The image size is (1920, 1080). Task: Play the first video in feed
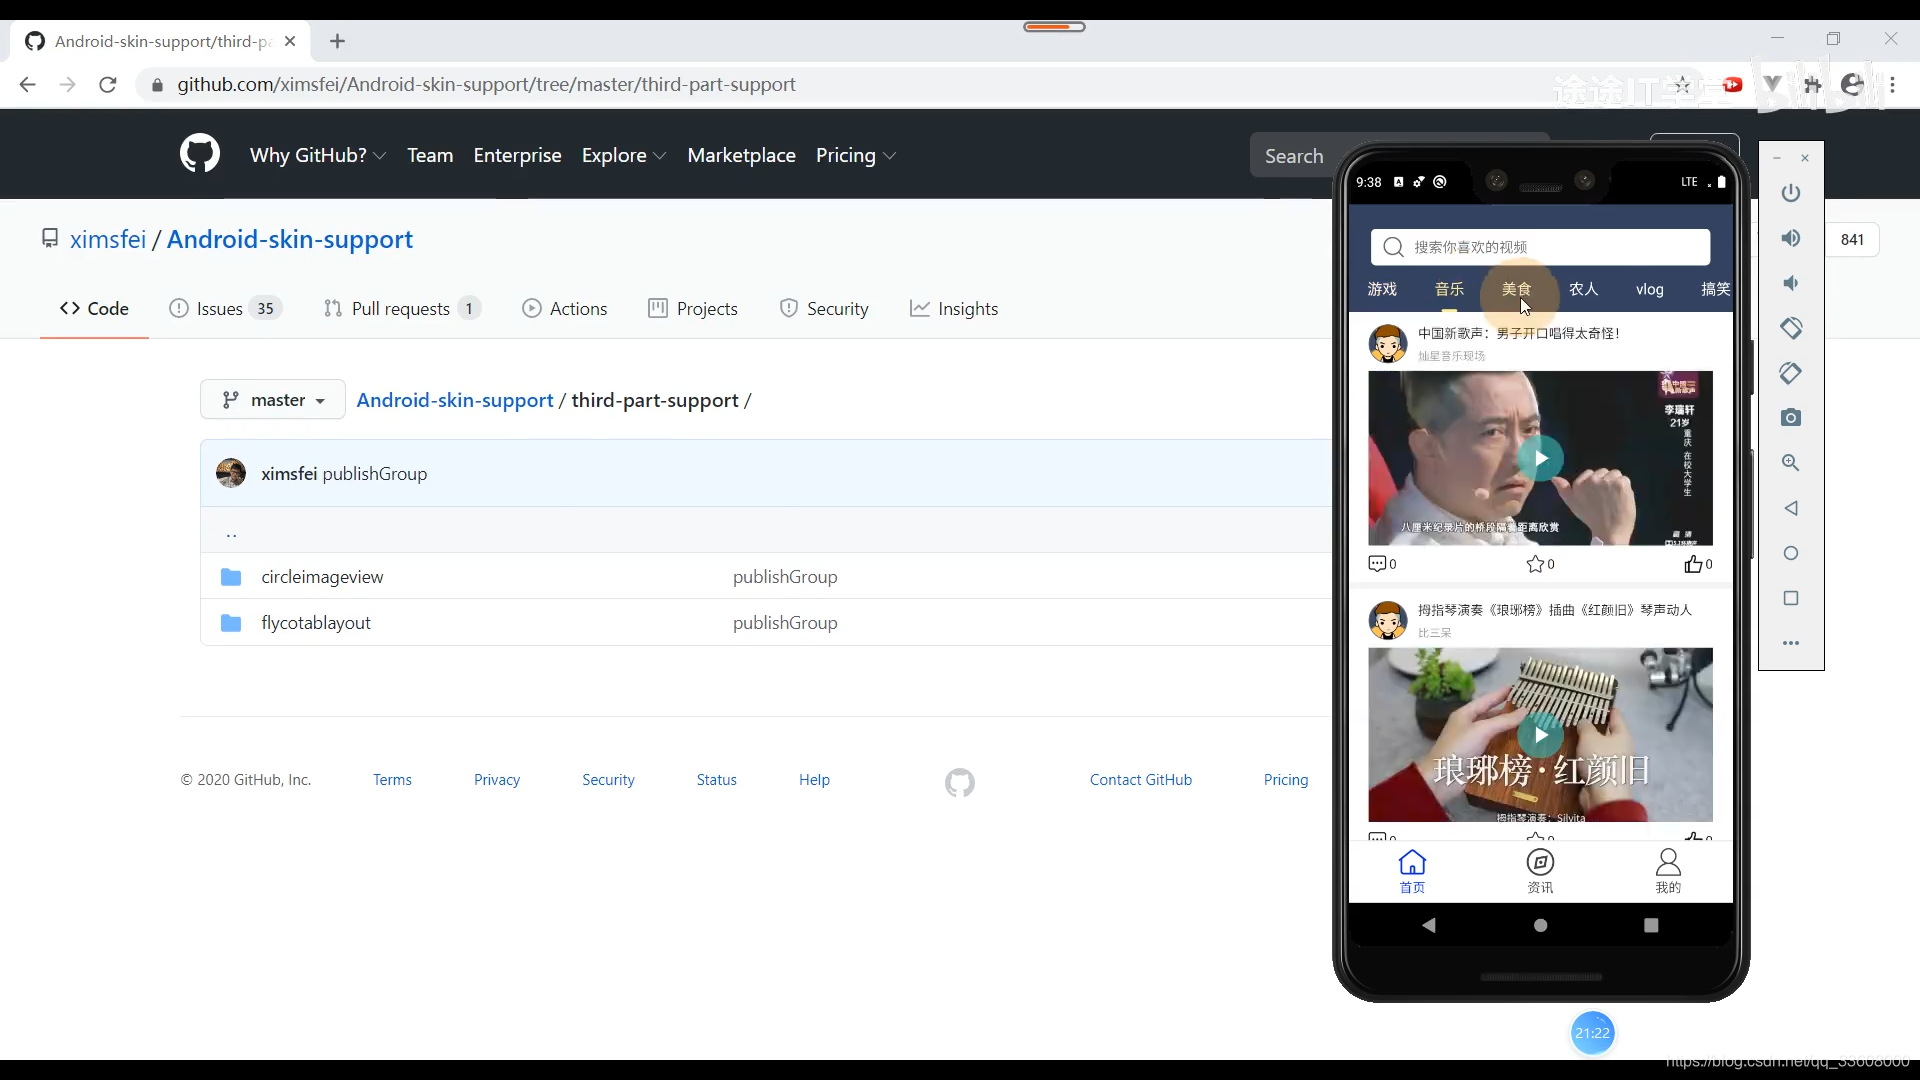pos(1540,458)
